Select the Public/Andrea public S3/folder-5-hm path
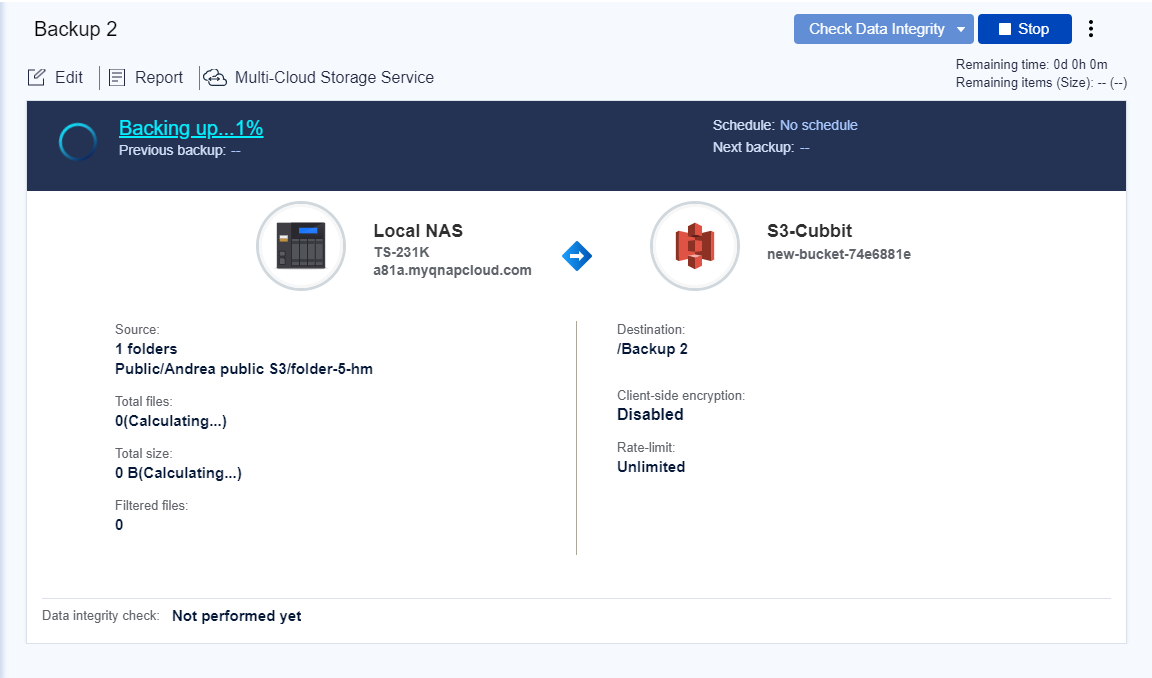This screenshot has height=678, width=1152. tap(244, 369)
